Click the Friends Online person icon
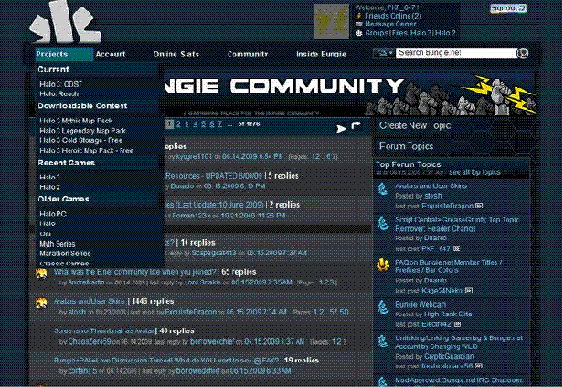This screenshot has height=387, width=562. pos(359,16)
